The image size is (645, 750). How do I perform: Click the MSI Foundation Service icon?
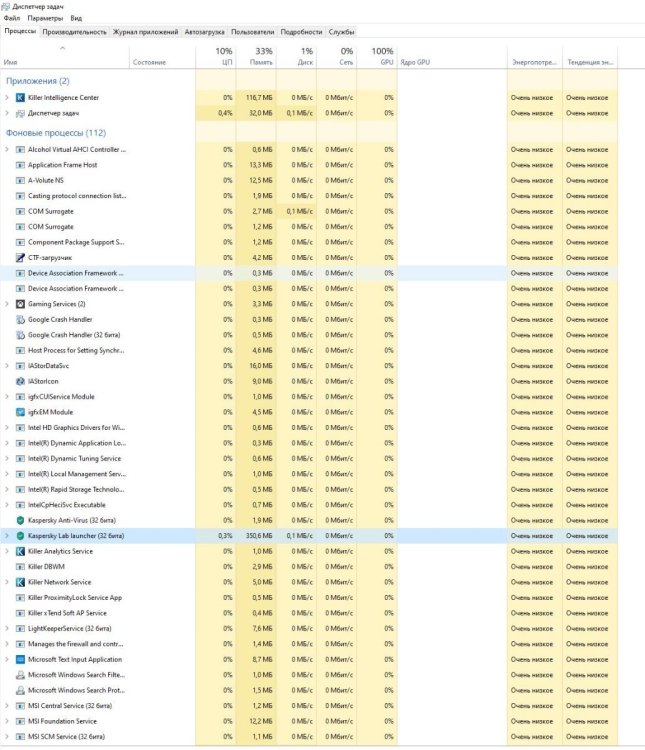click(x=20, y=721)
